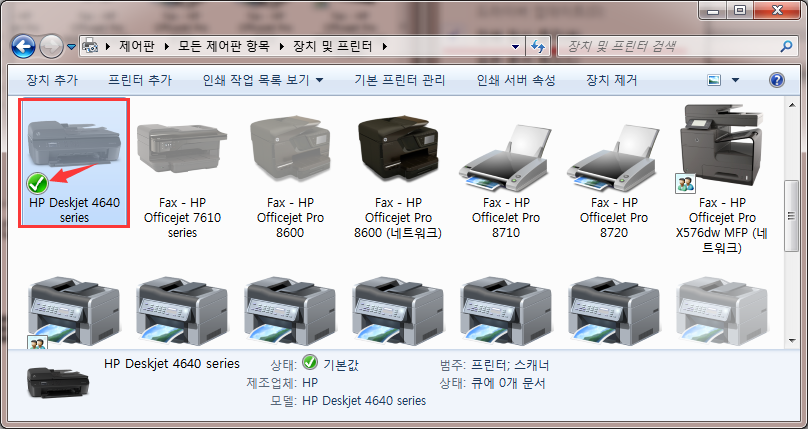The width and height of the screenshot is (808, 429).
Task: Click the search magnifier icon
Action: [x=786, y=46]
